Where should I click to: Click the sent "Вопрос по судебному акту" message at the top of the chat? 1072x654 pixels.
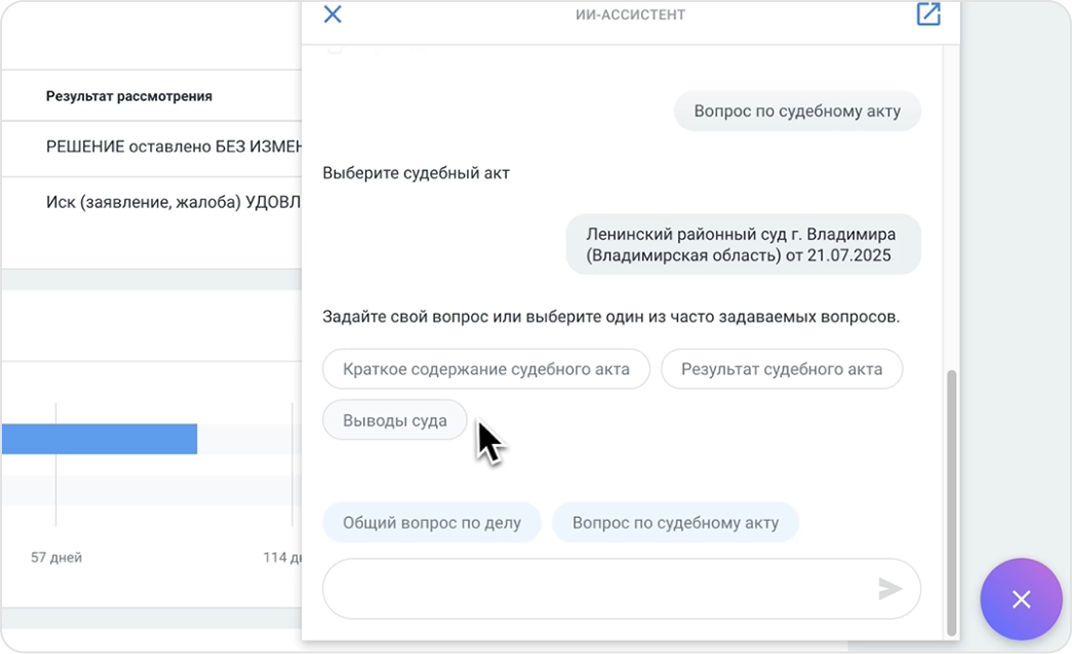pyautogui.click(x=796, y=111)
